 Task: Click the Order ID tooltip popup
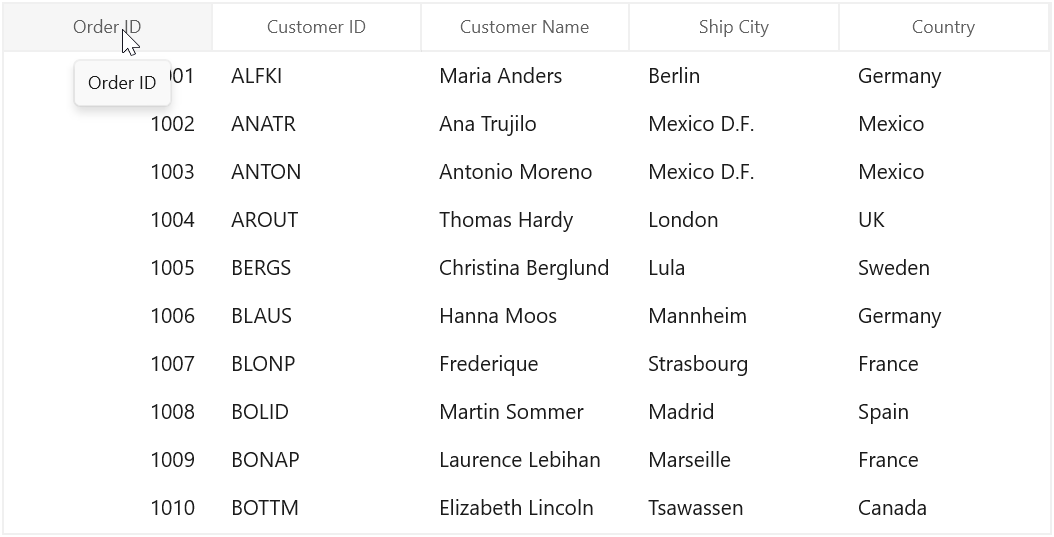[122, 83]
